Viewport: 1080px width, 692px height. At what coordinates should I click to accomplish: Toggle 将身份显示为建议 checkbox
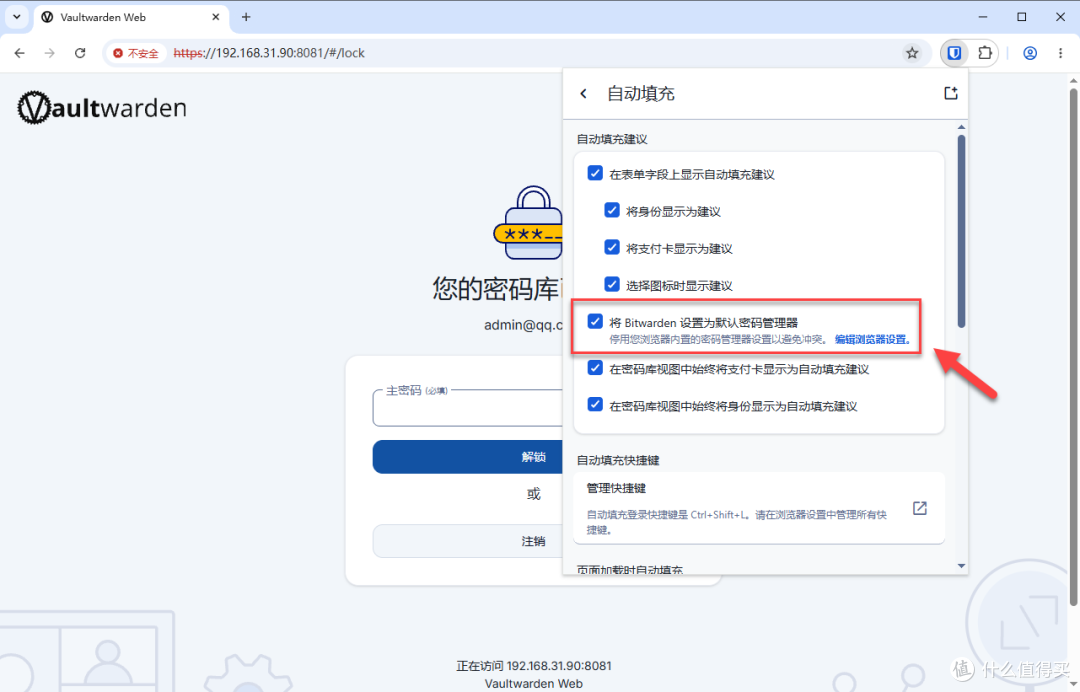612,210
